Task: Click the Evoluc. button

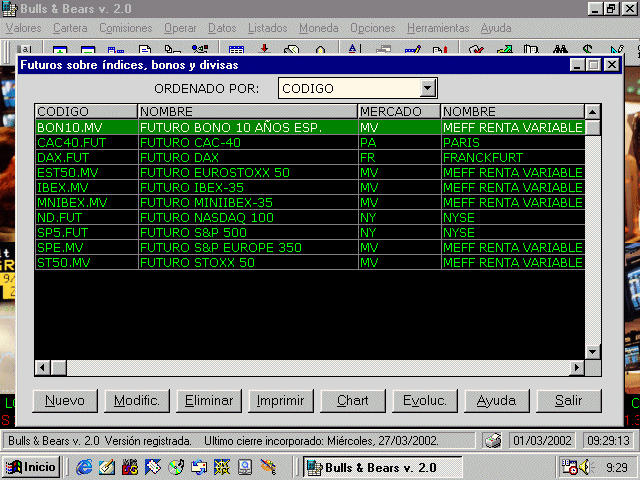Action: click(424, 401)
